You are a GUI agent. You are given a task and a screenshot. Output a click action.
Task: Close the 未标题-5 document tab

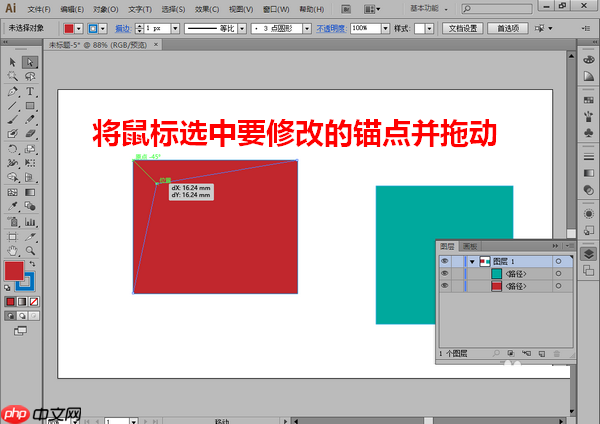(156, 45)
